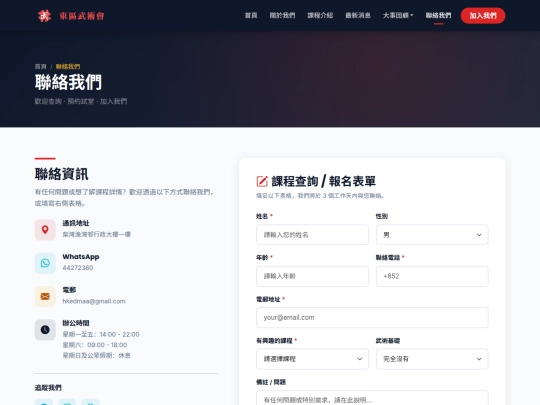The image size is (540, 405).
Task: Click the pencil edit icon beside 課程查詢
Action: pyautogui.click(x=262, y=181)
